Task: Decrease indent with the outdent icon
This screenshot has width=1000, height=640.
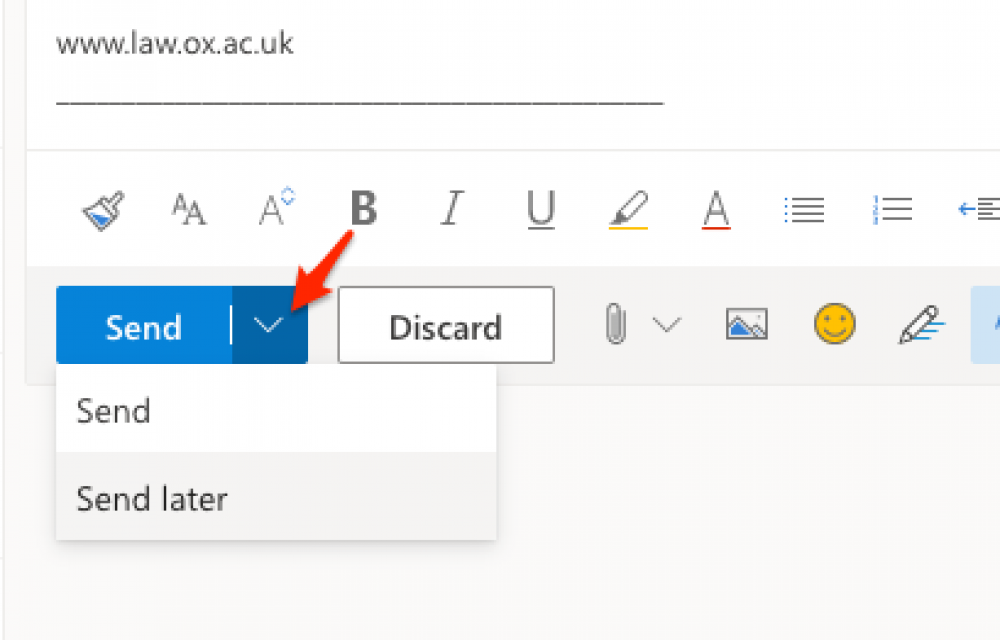Action: (979, 209)
